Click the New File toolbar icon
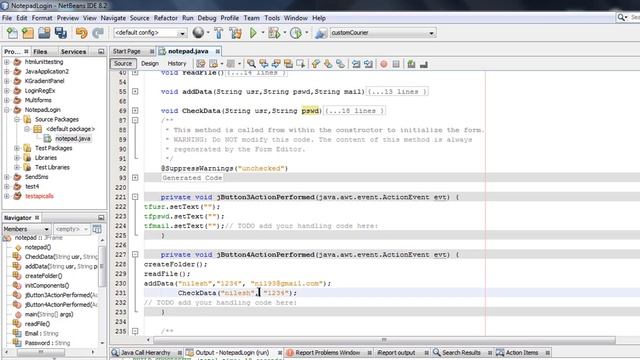 (12, 33)
